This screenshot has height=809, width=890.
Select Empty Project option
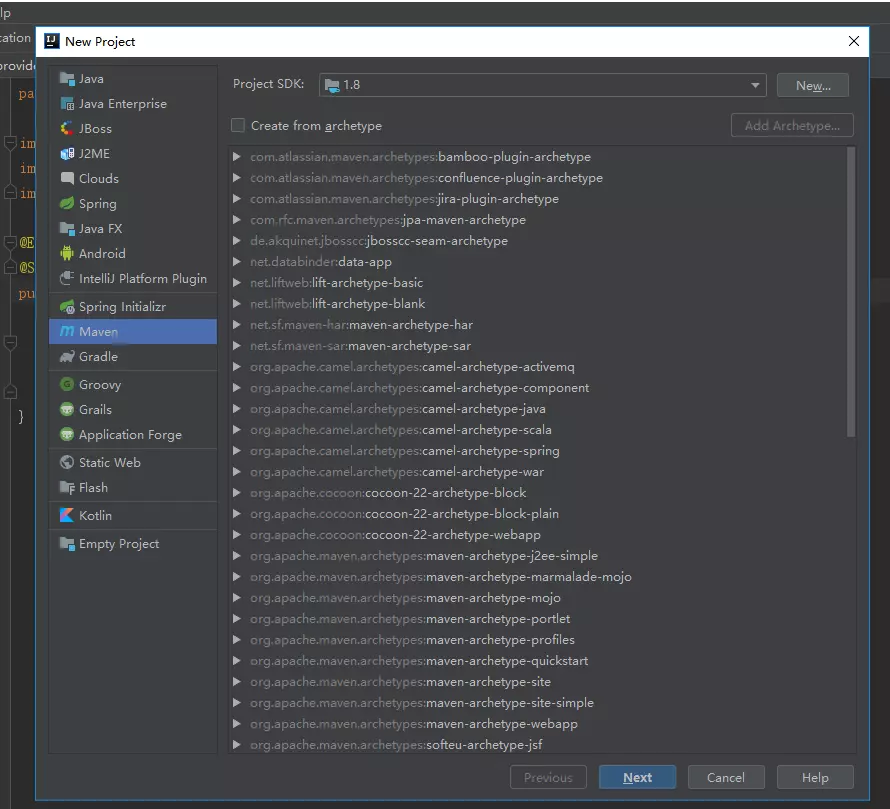tap(133, 544)
